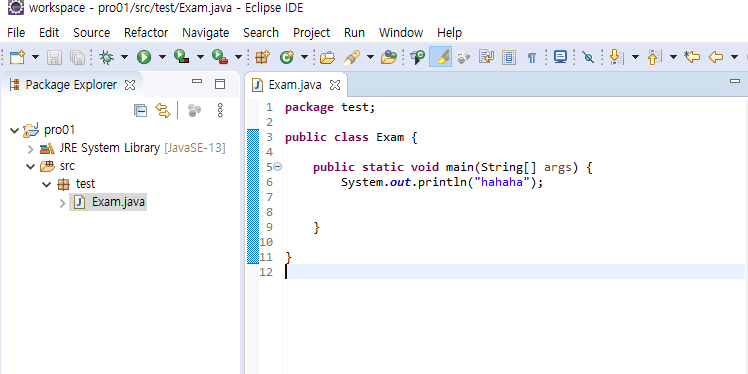Toggle the Link/Pin editor icon
Screen dimensions: 748x374
pos(588,58)
